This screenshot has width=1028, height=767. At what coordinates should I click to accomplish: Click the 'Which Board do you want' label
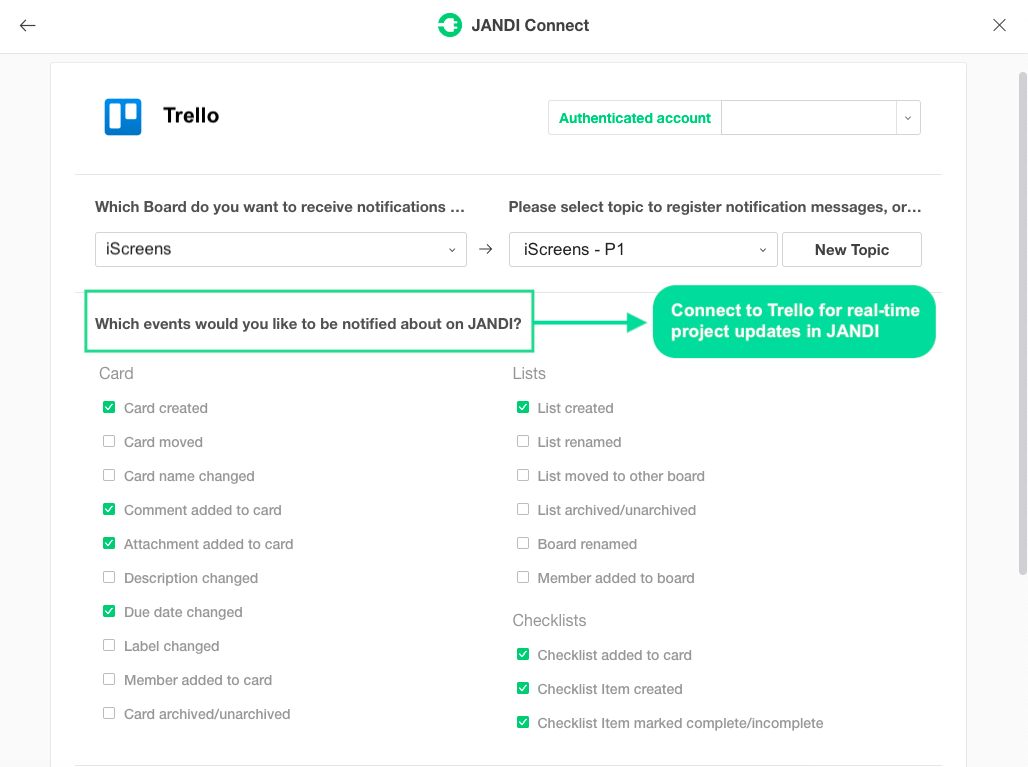[280, 207]
